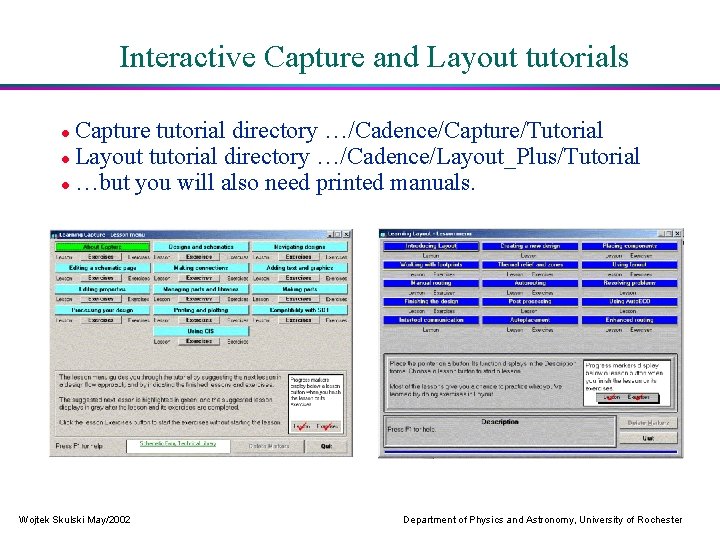Close the Learning Layout window
This screenshot has height=540, width=720.
coord(677,233)
